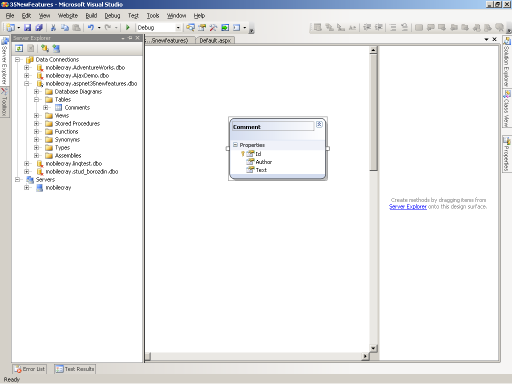The height and width of the screenshot is (384, 512).
Task: Click the Comment entity name field
Action: coord(273,127)
